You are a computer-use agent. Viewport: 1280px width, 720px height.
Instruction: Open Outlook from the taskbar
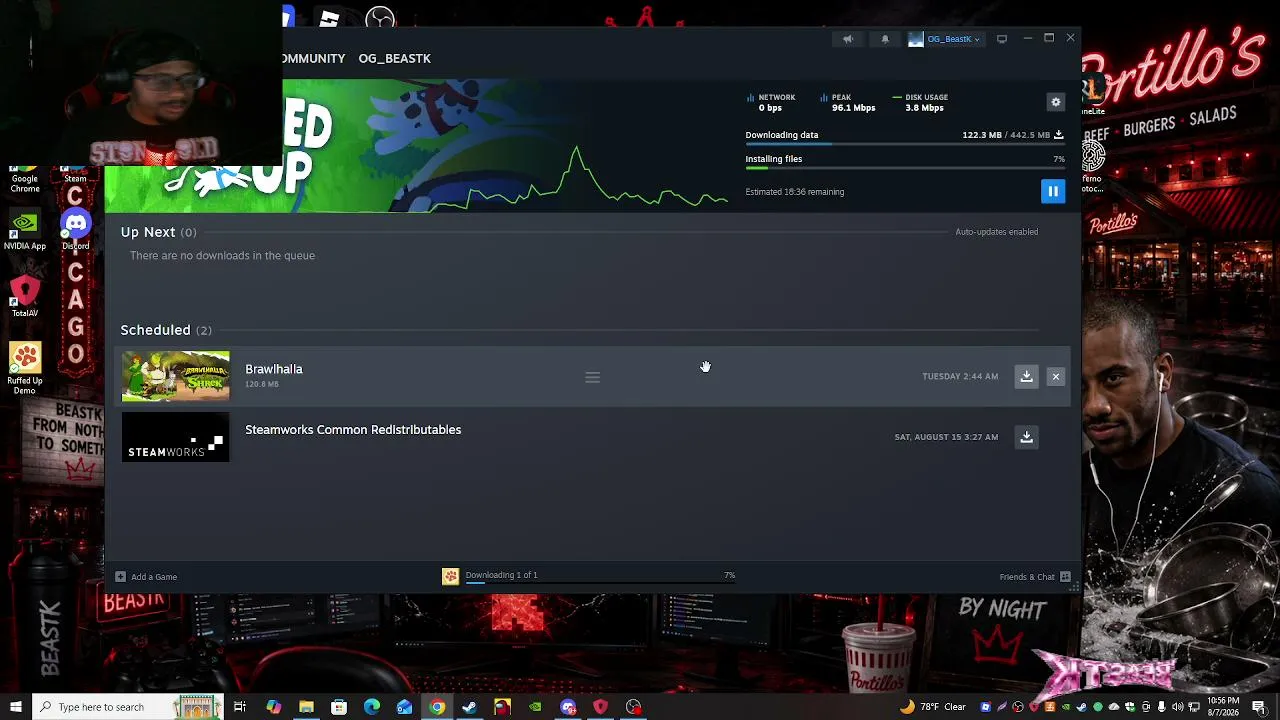[x=405, y=707]
